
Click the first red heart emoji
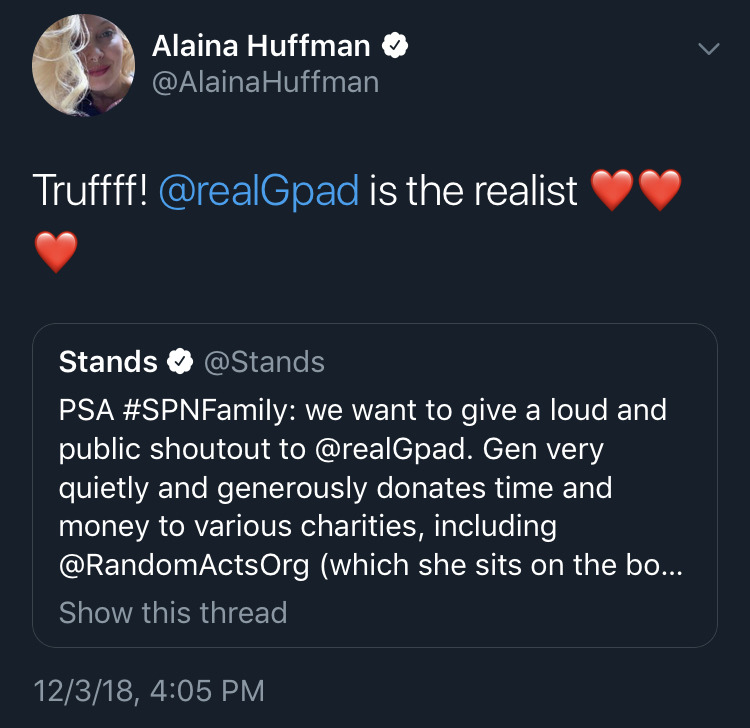(x=612, y=191)
